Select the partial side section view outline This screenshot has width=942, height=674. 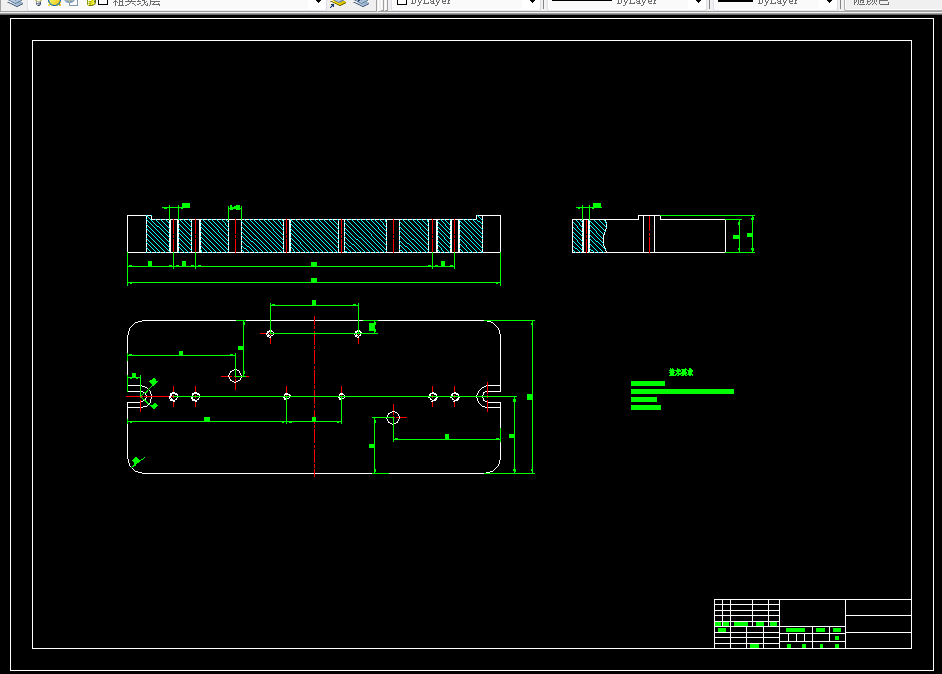(x=649, y=234)
